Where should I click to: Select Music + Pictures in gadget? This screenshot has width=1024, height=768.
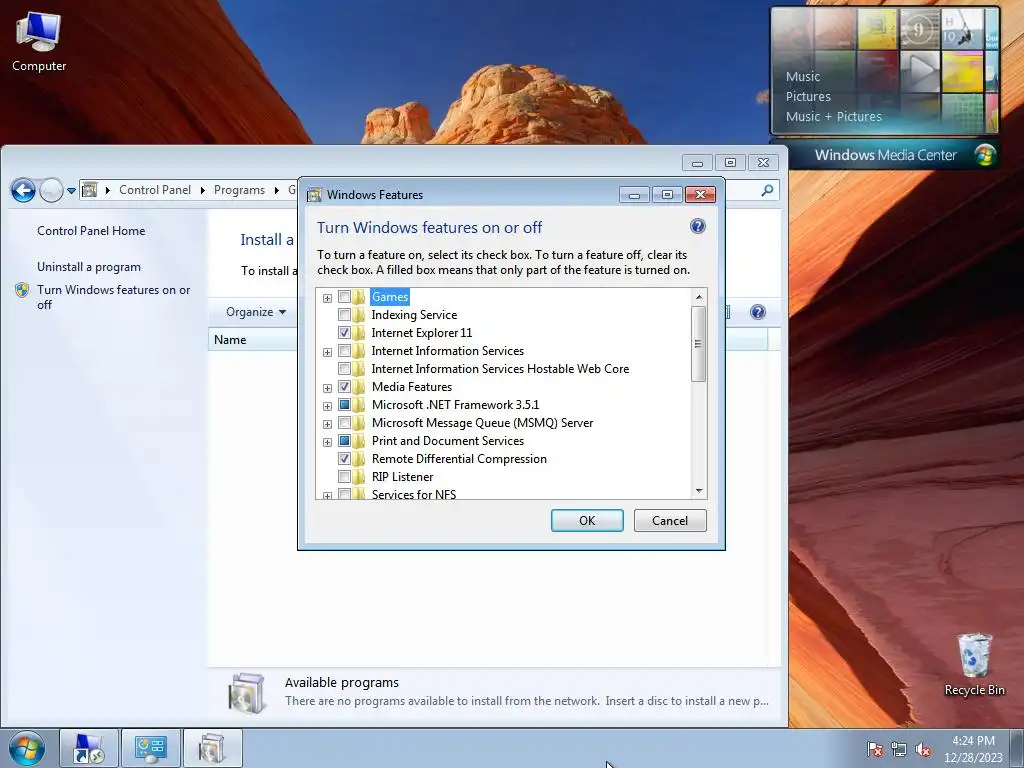point(833,116)
